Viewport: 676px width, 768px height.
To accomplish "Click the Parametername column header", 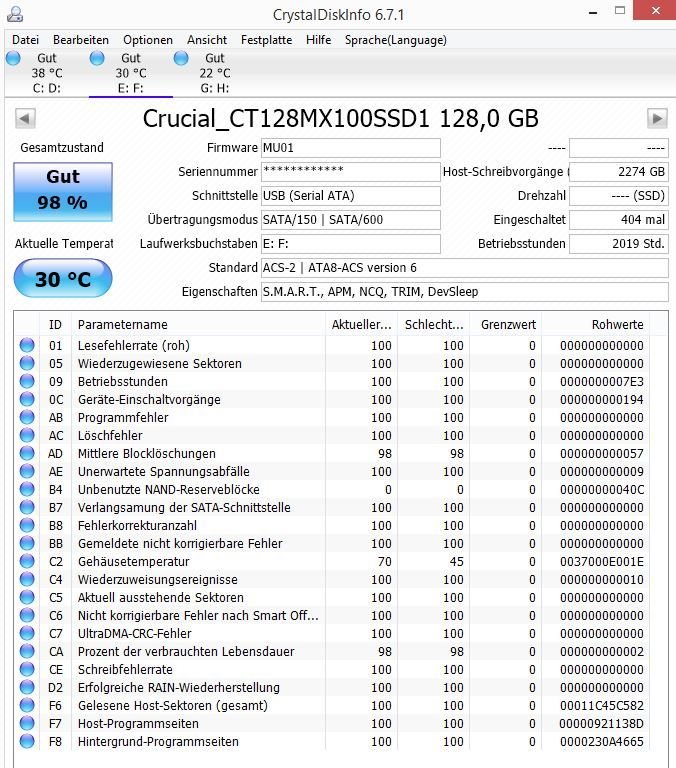I will pos(198,325).
